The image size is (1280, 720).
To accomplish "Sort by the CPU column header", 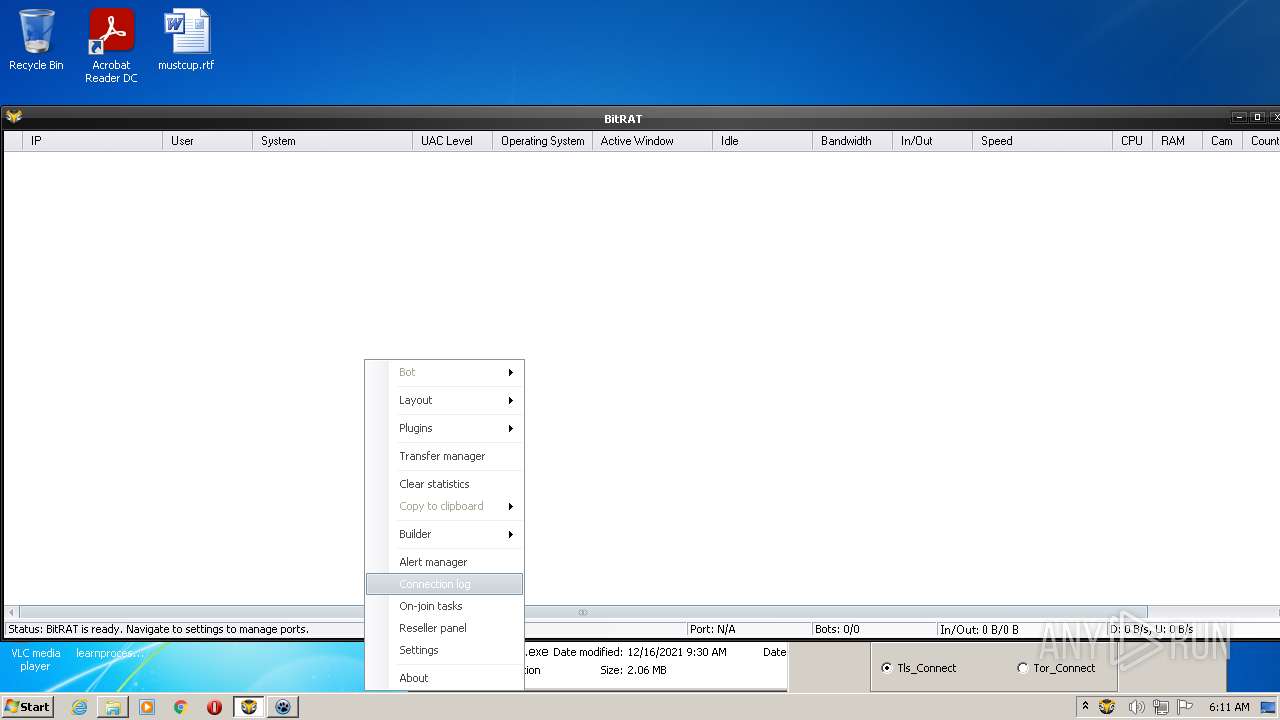I will (1132, 141).
